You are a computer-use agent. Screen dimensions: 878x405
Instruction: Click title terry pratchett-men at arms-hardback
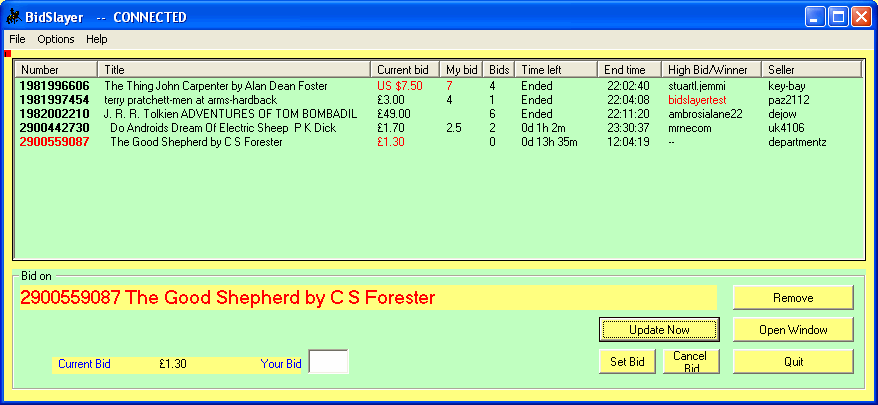tap(190, 100)
